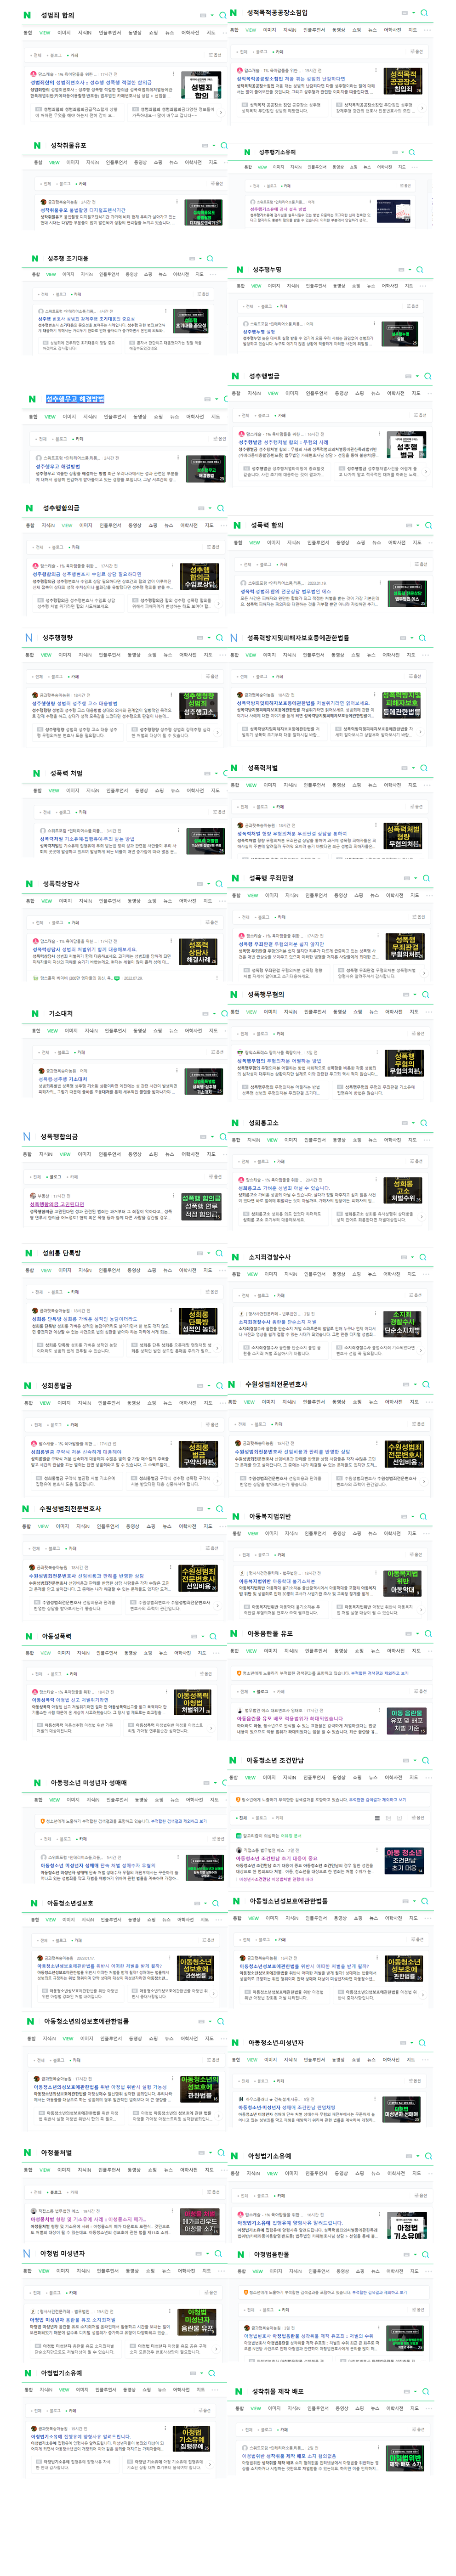Select the VIEW tab under 성범죄 합의
The width and height of the screenshot is (456, 2576).
click(44, 33)
